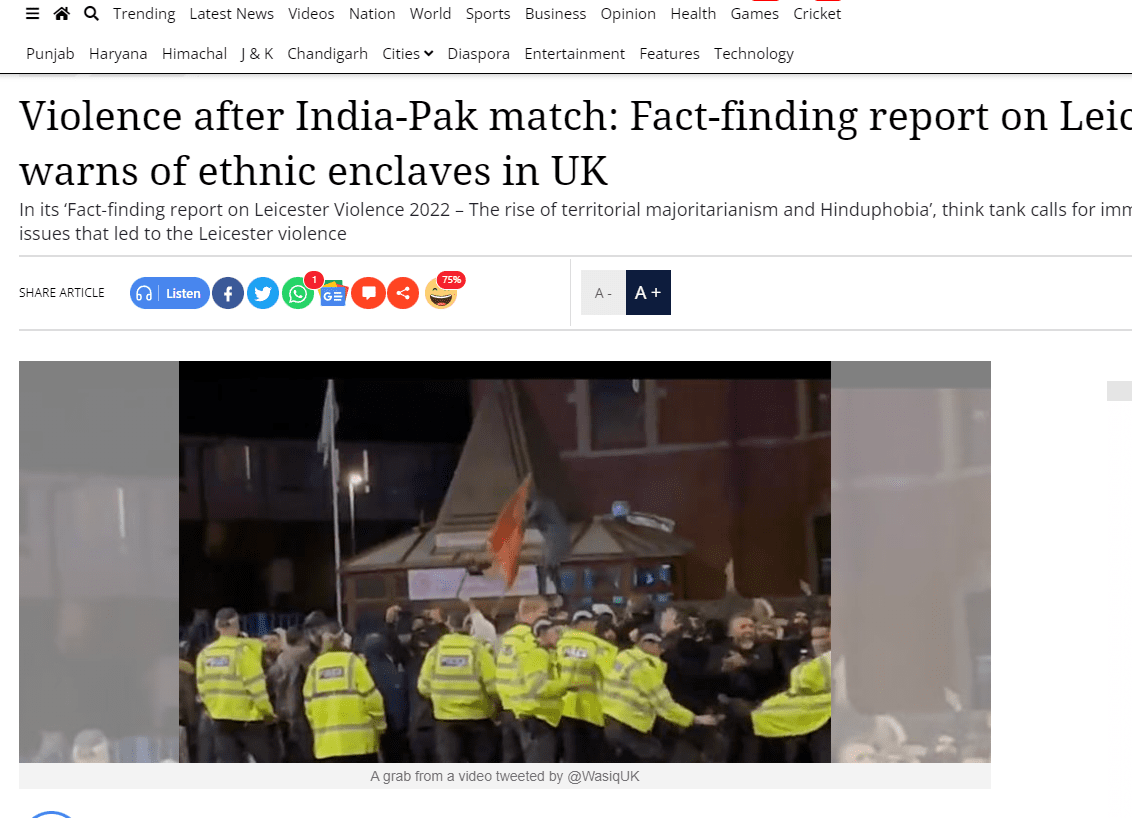The width and height of the screenshot is (1132, 818).
Task: Open the Google News icon
Action: tap(333, 293)
